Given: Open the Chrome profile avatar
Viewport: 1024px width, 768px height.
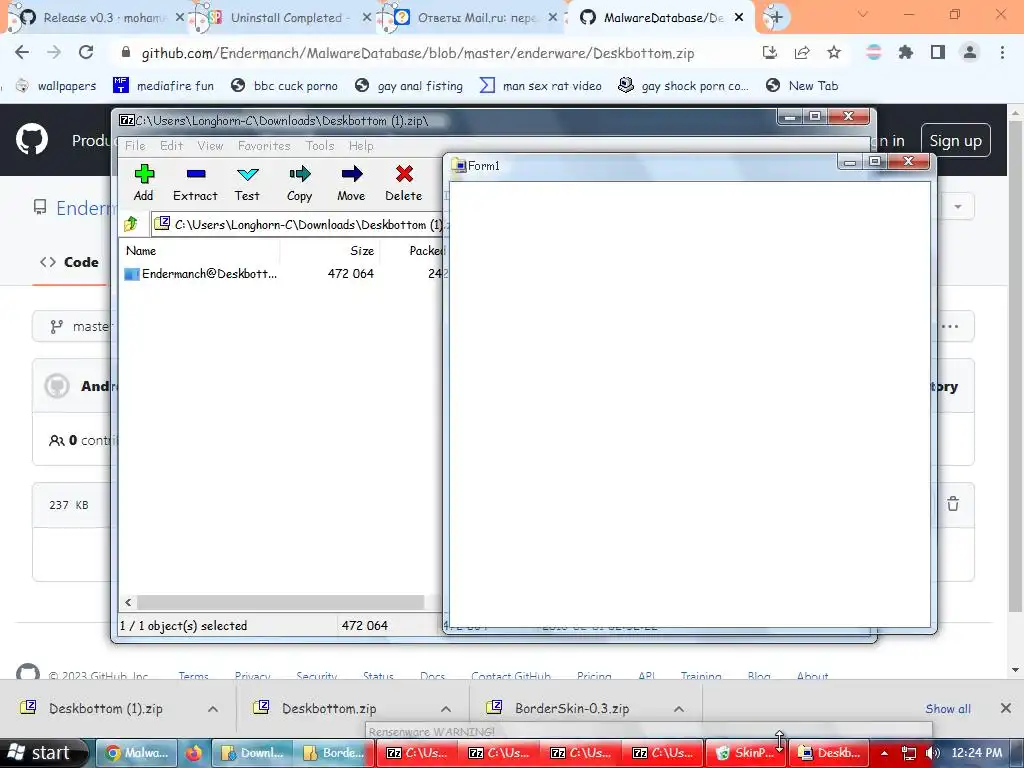Looking at the screenshot, I should click(x=970, y=53).
